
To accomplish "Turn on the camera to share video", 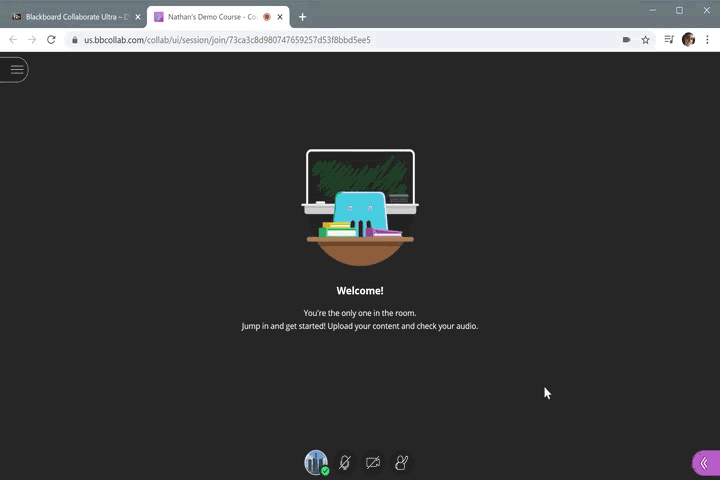I will click(x=373, y=462).
